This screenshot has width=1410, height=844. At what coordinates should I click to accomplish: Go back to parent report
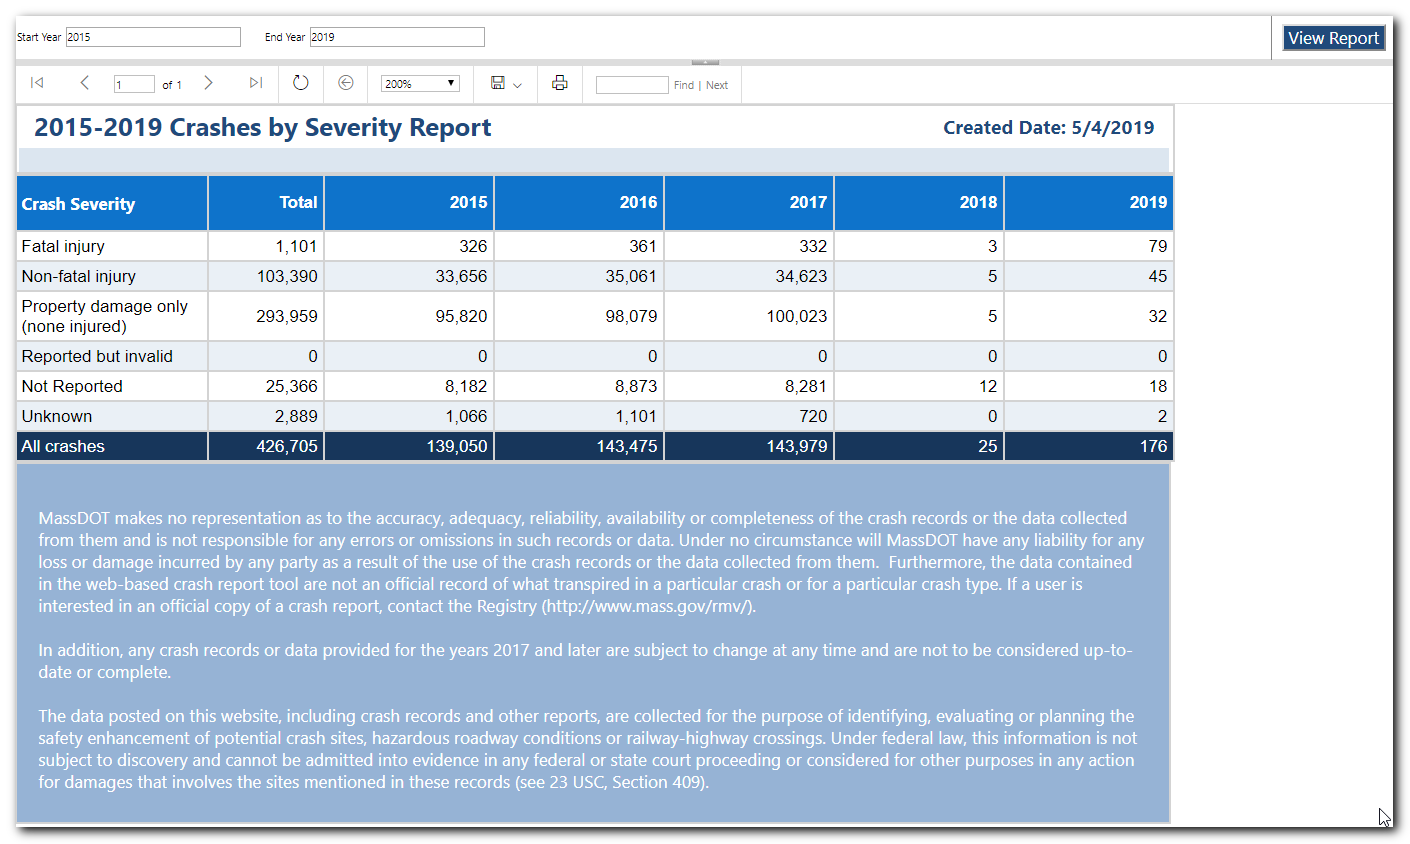click(x=346, y=83)
